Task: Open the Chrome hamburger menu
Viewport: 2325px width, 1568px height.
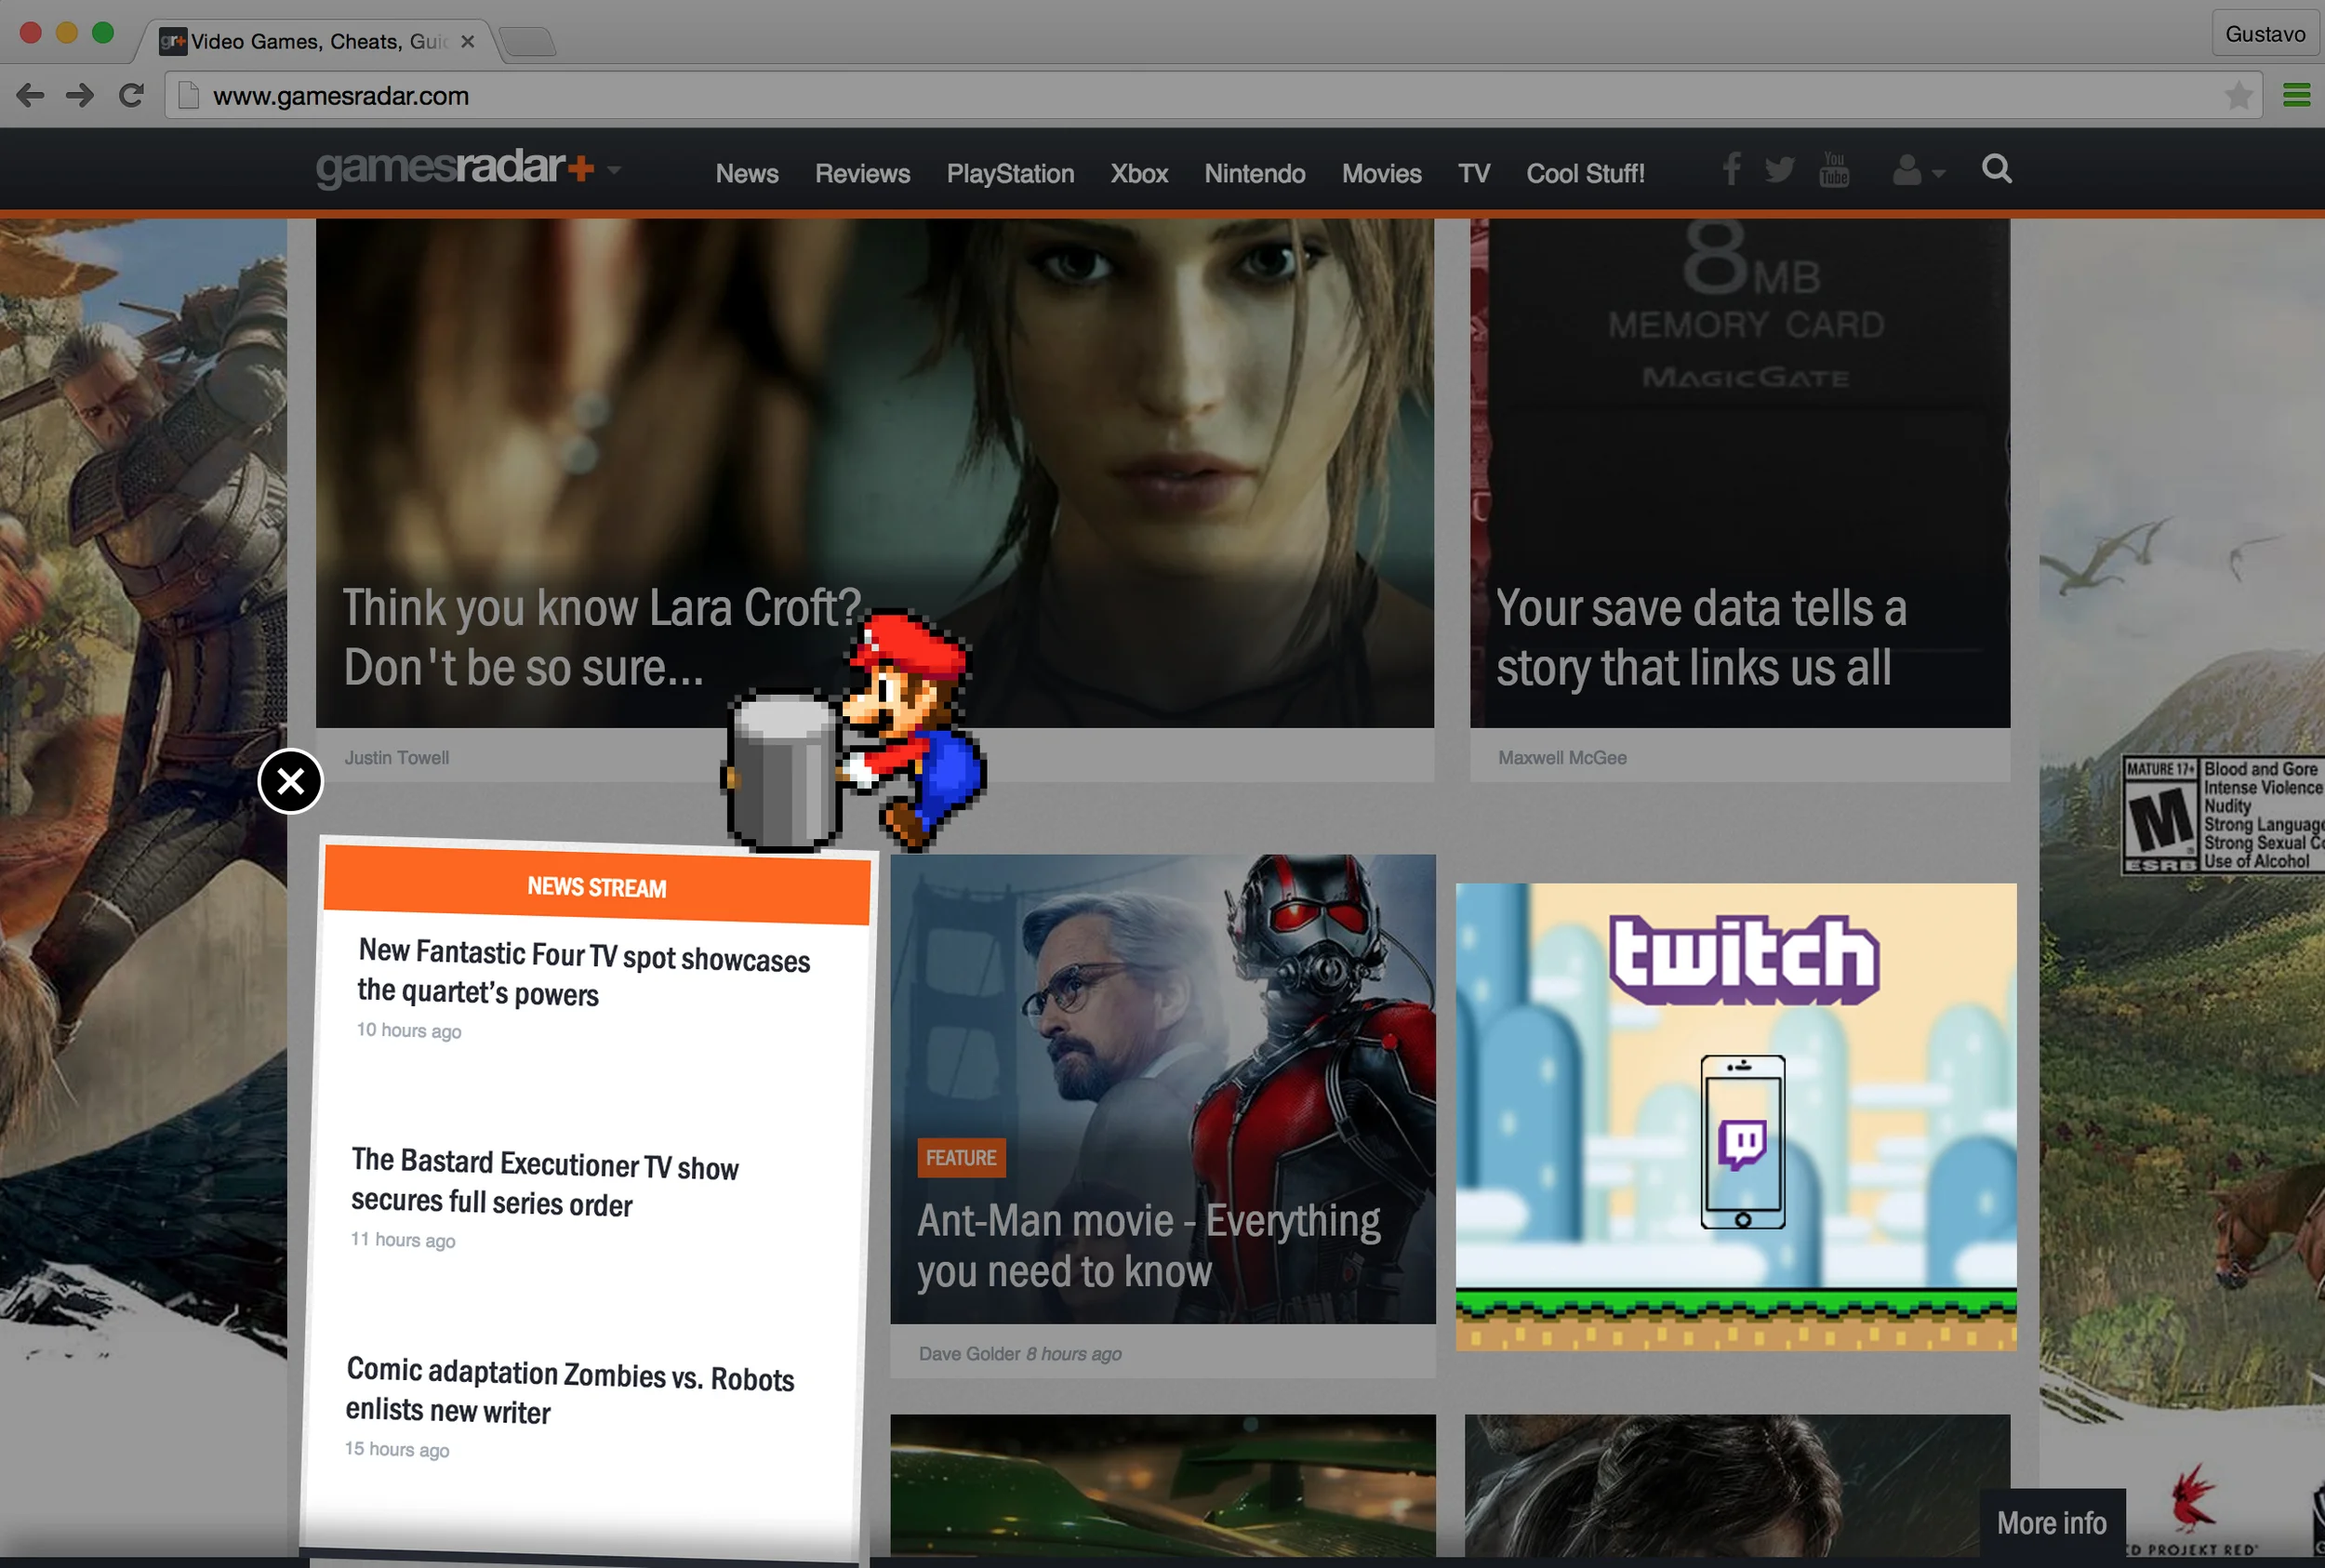Action: tap(2296, 96)
